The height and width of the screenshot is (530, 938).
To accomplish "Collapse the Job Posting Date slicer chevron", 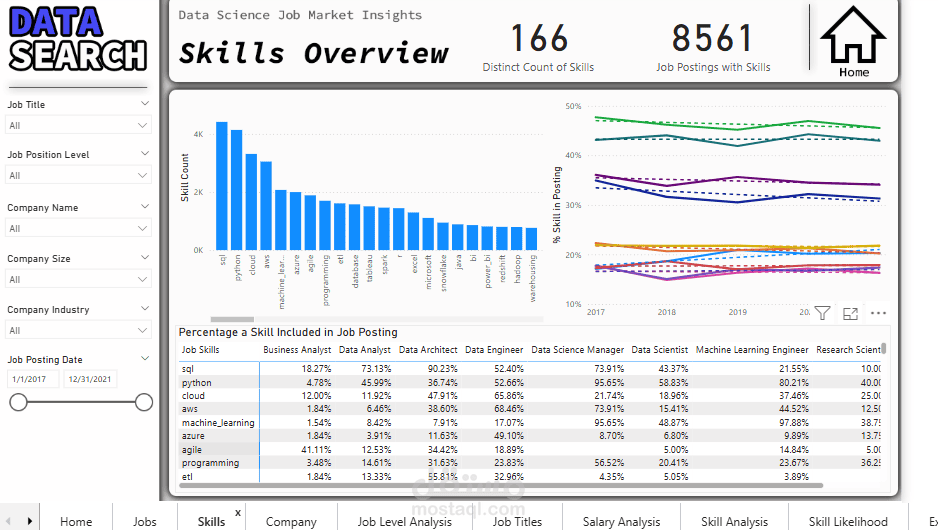I will pyautogui.click(x=145, y=359).
